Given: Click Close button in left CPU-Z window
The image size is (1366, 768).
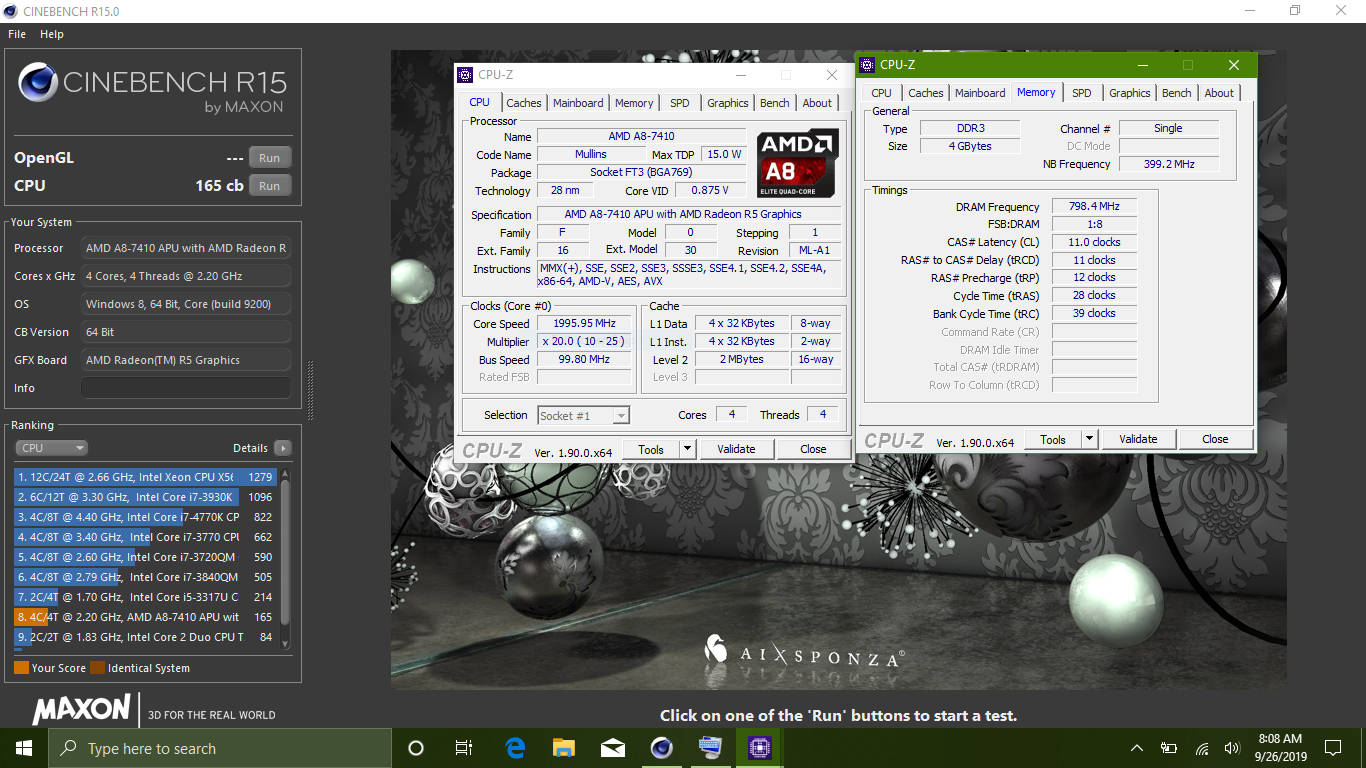Looking at the screenshot, I should (x=813, y=449).
